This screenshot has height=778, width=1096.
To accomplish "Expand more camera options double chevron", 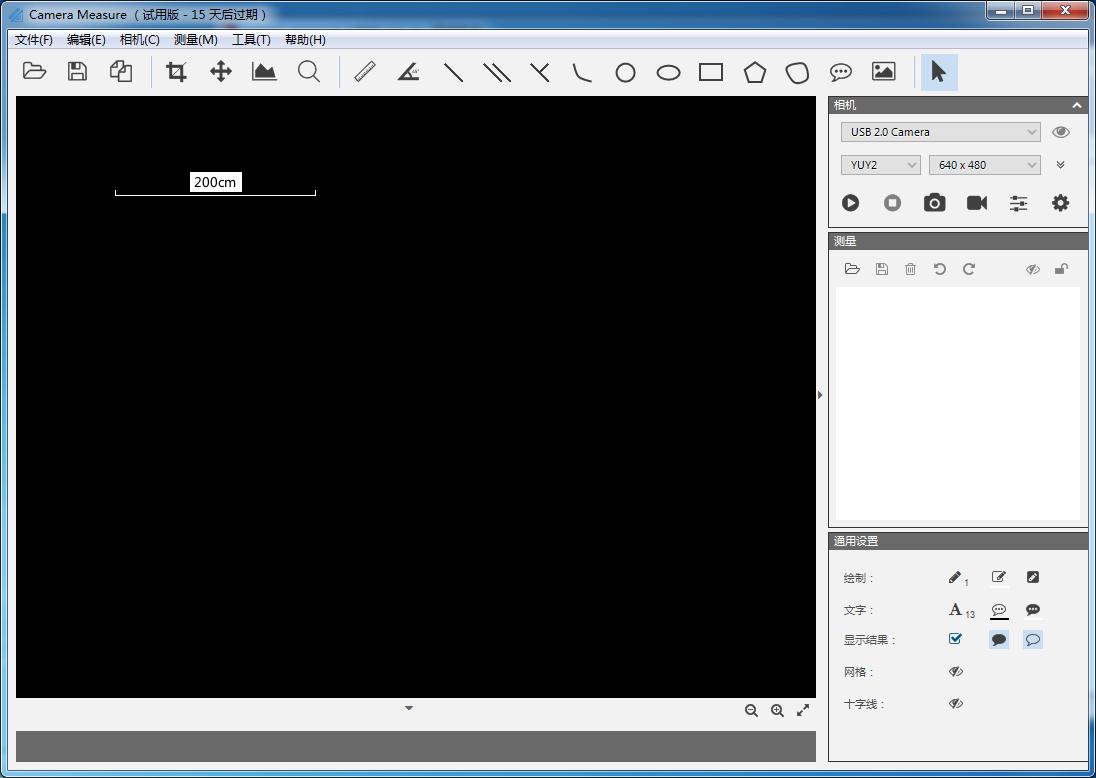I will [x=1060, y=165].
